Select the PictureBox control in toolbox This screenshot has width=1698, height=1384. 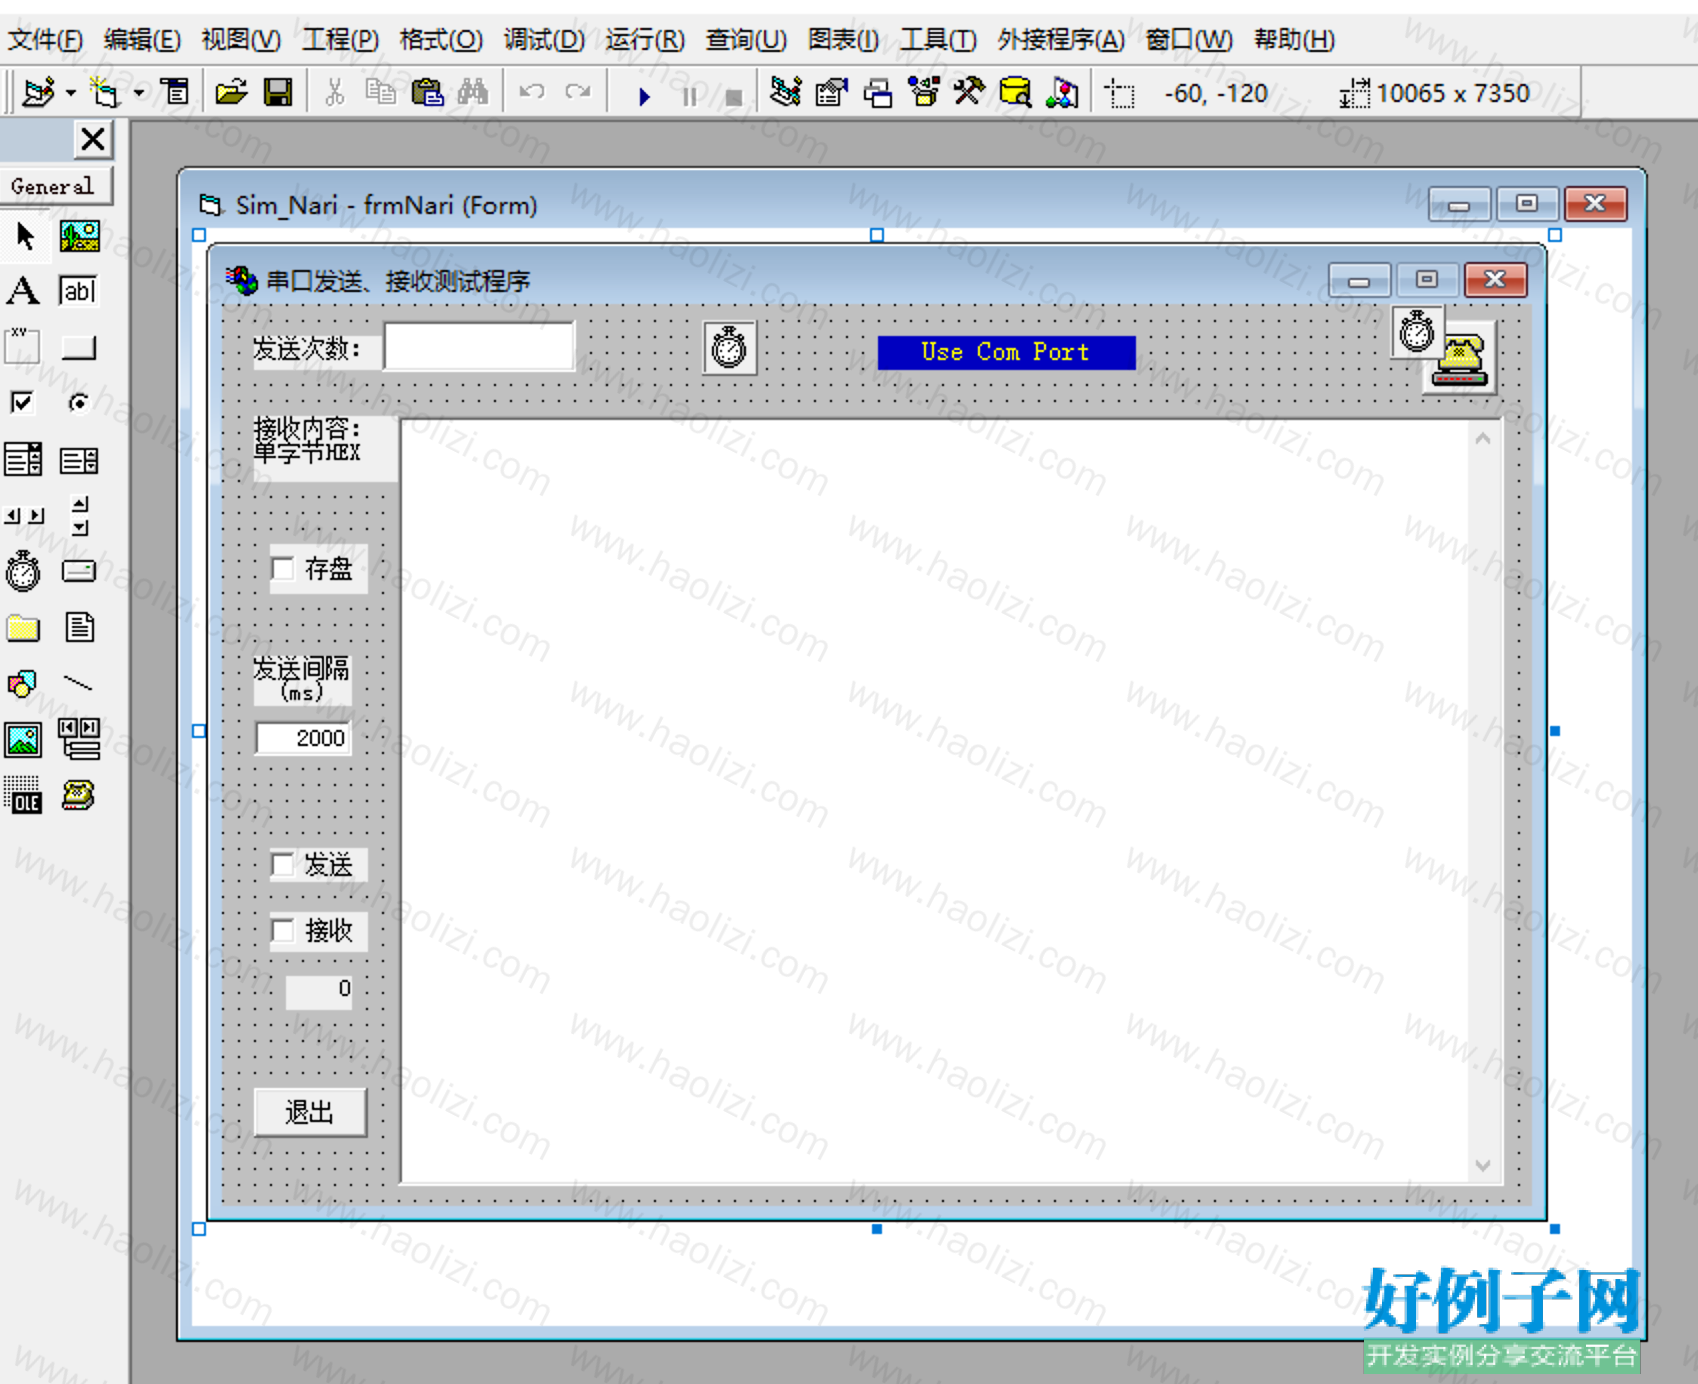click(79, 236)
